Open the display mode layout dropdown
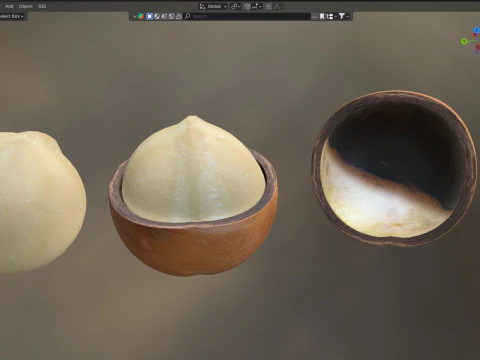This screenshot has height=360, width=480. (x=331, y=16)
